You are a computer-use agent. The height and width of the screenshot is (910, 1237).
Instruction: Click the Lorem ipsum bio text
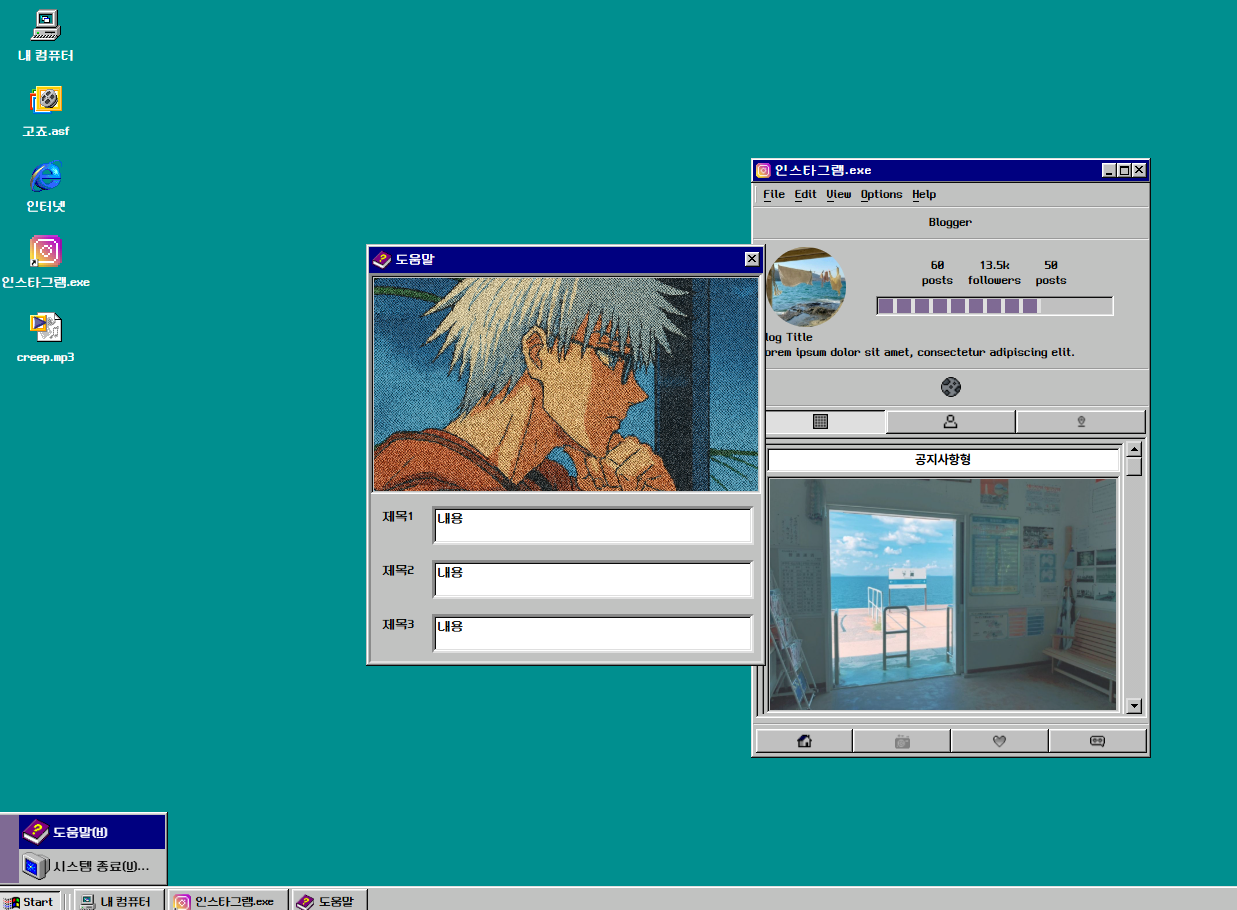point(918,352)
